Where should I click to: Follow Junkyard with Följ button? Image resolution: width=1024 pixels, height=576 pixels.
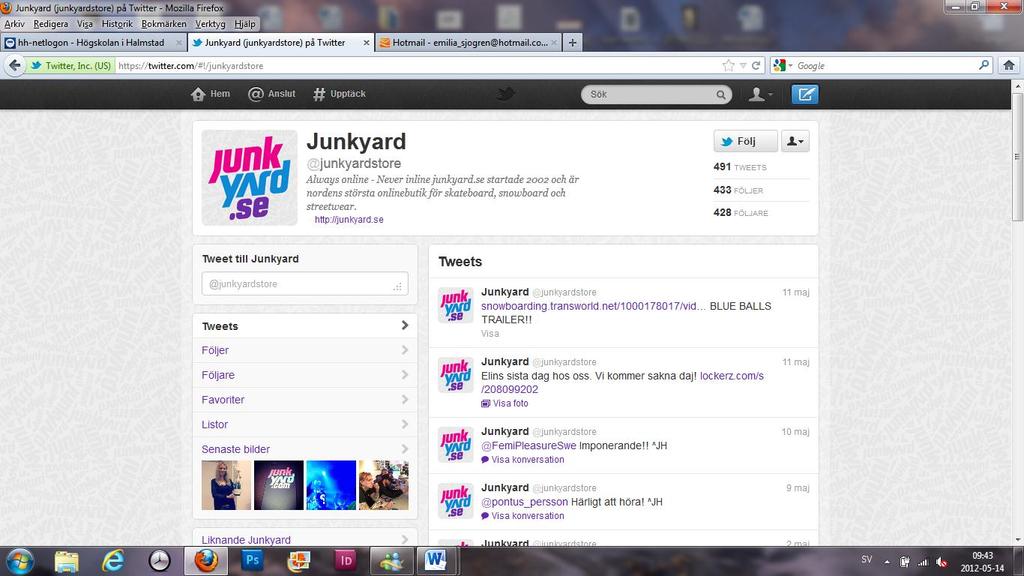[745, 141]
